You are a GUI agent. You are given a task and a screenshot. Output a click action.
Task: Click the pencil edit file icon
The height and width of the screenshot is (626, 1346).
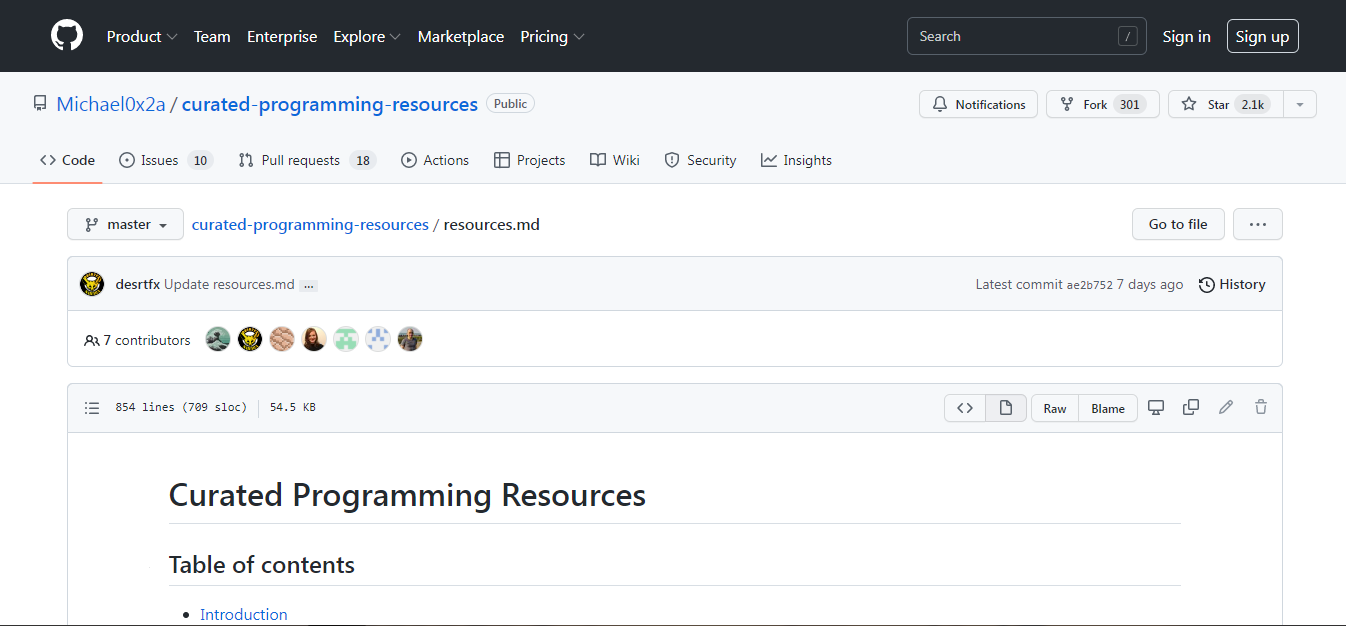(x=1226, y=408)
